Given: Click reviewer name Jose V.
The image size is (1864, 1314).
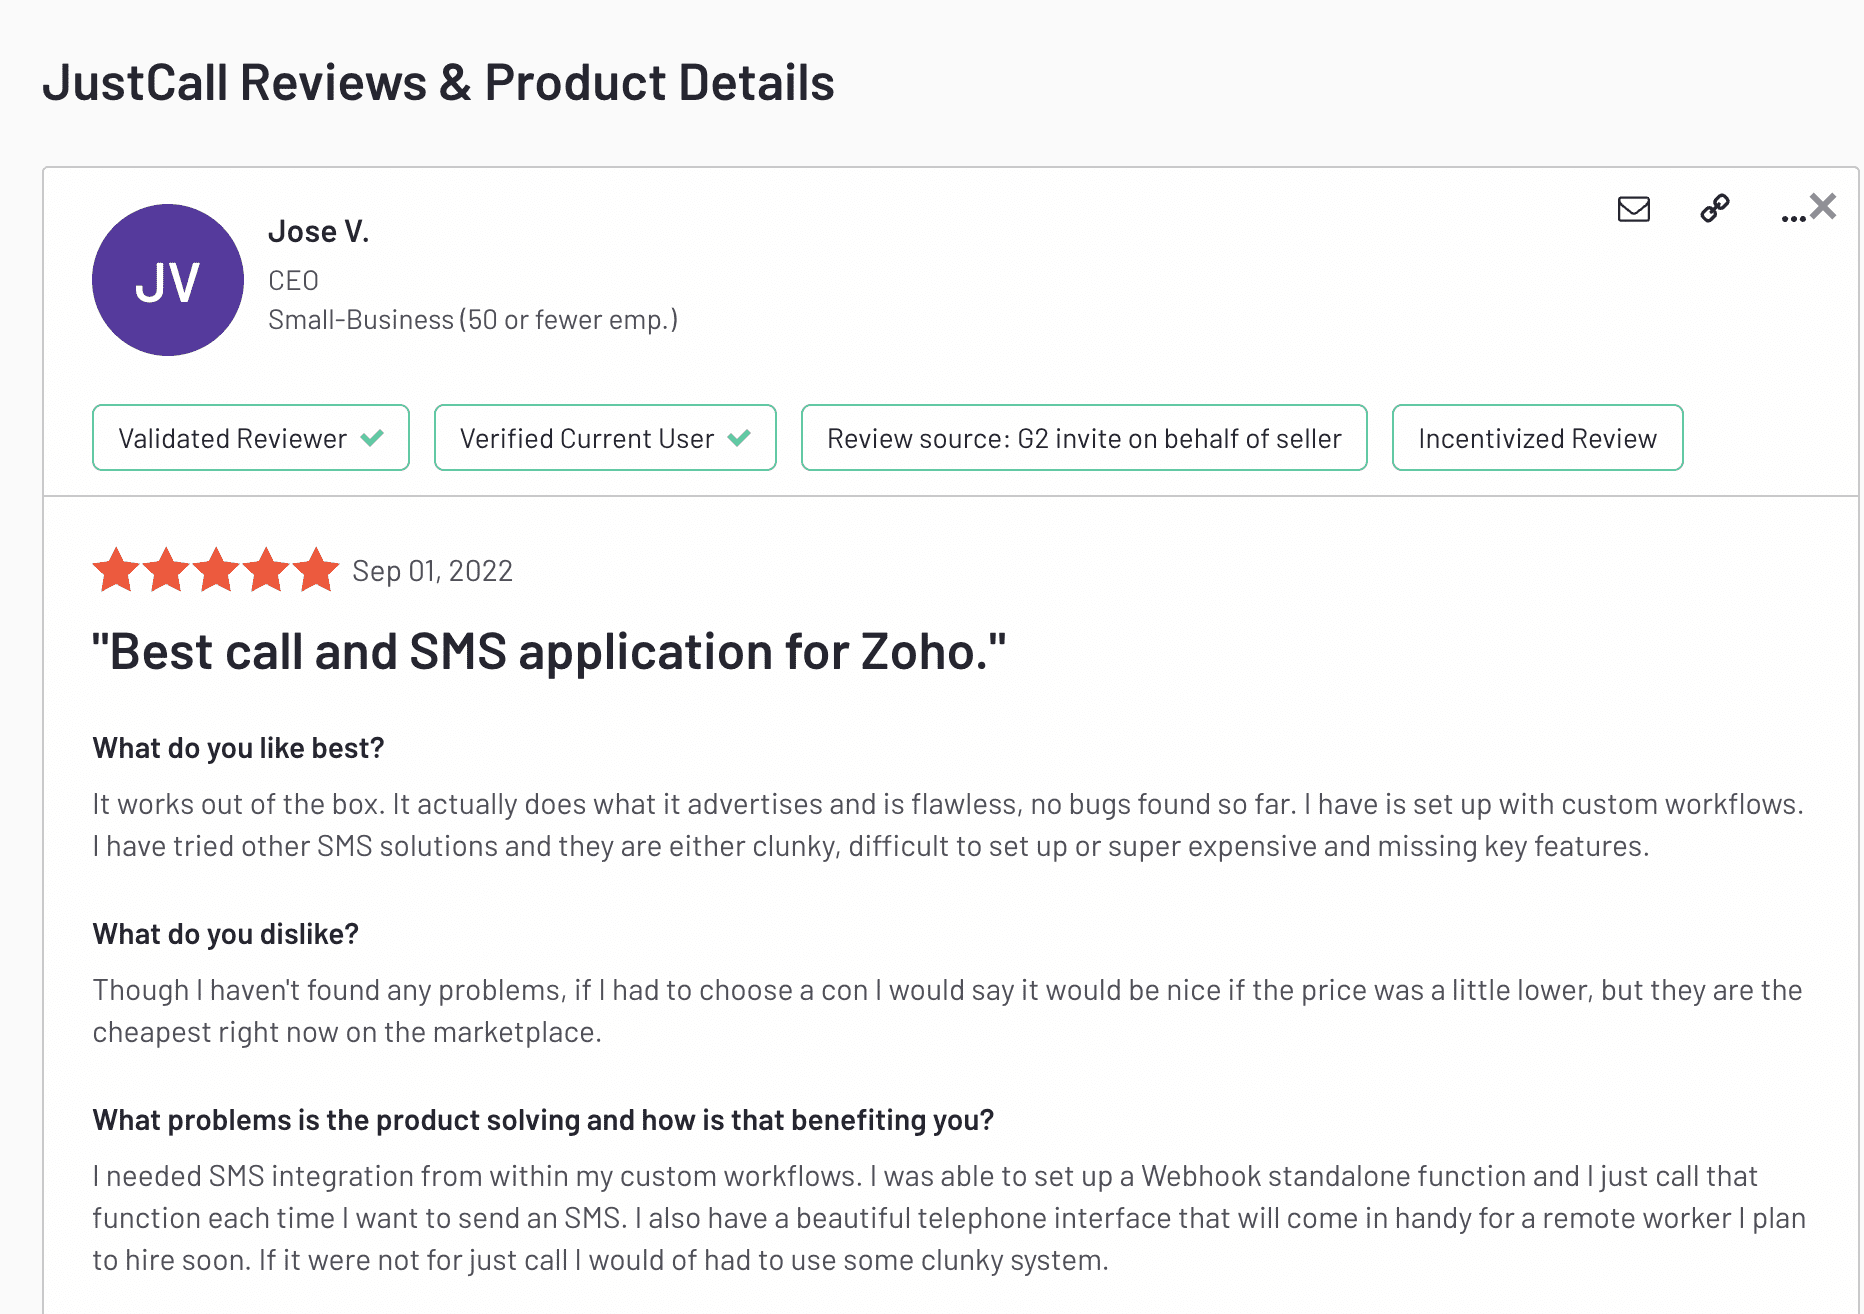Looking at the screenshot, I should (x=319, y=232).
